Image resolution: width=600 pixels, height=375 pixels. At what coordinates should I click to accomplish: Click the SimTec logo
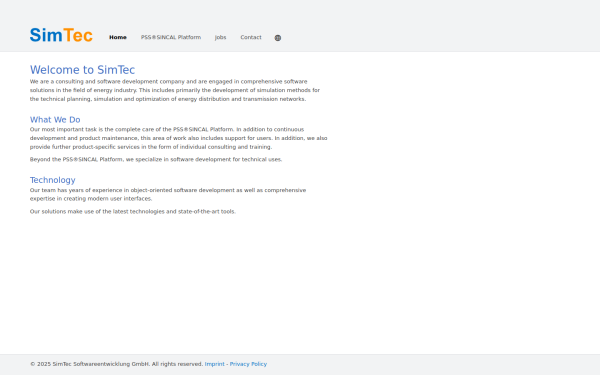[x=61, y=35]
